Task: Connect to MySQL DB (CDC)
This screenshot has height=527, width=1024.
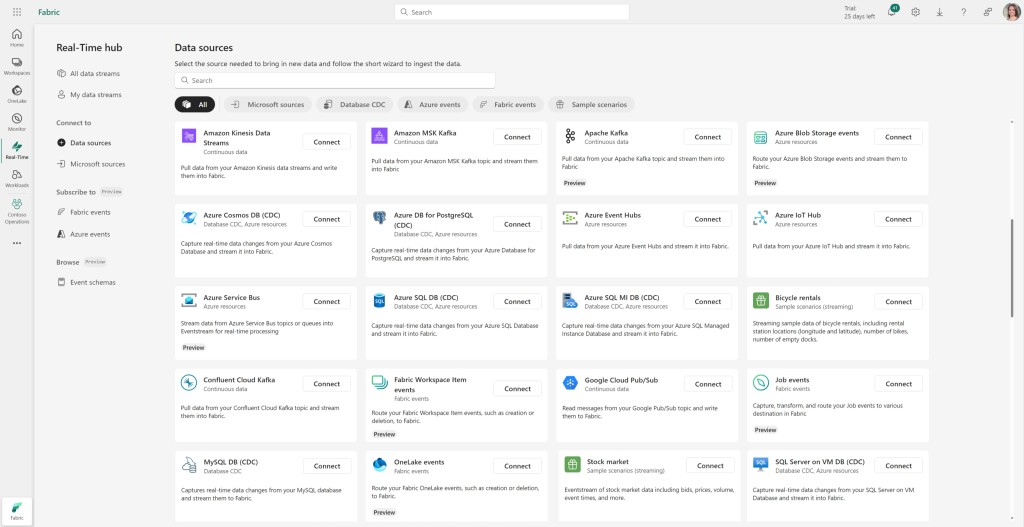Action: (327, 466)
